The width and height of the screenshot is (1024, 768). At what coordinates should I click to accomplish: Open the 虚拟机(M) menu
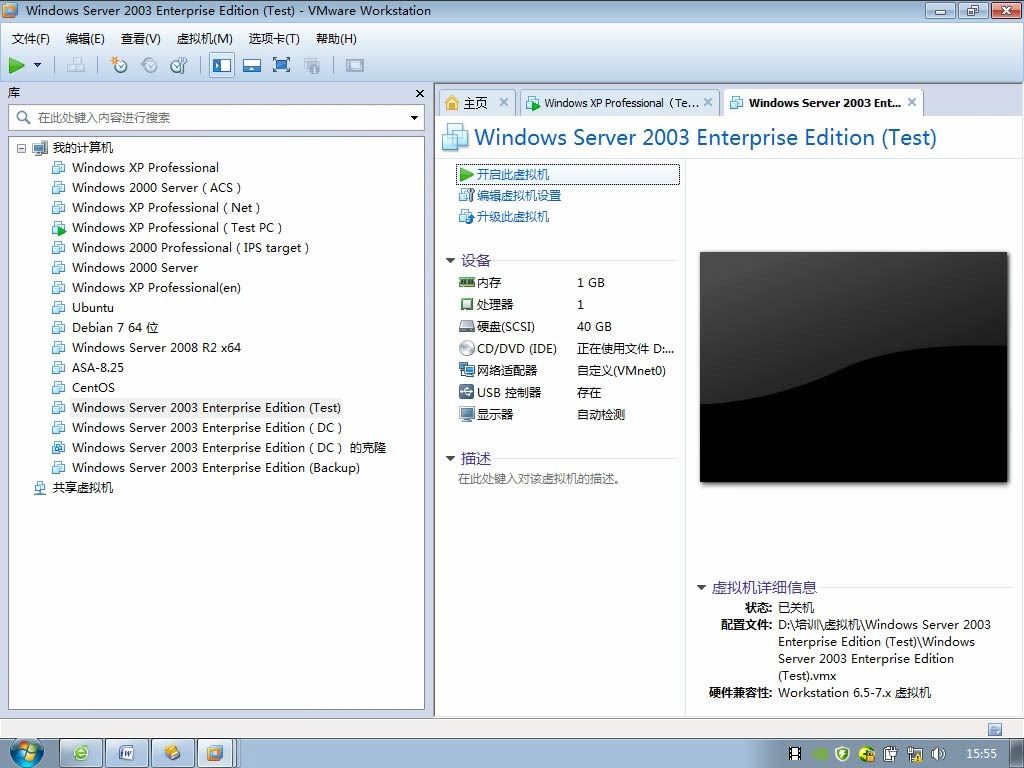pos(204,39)
